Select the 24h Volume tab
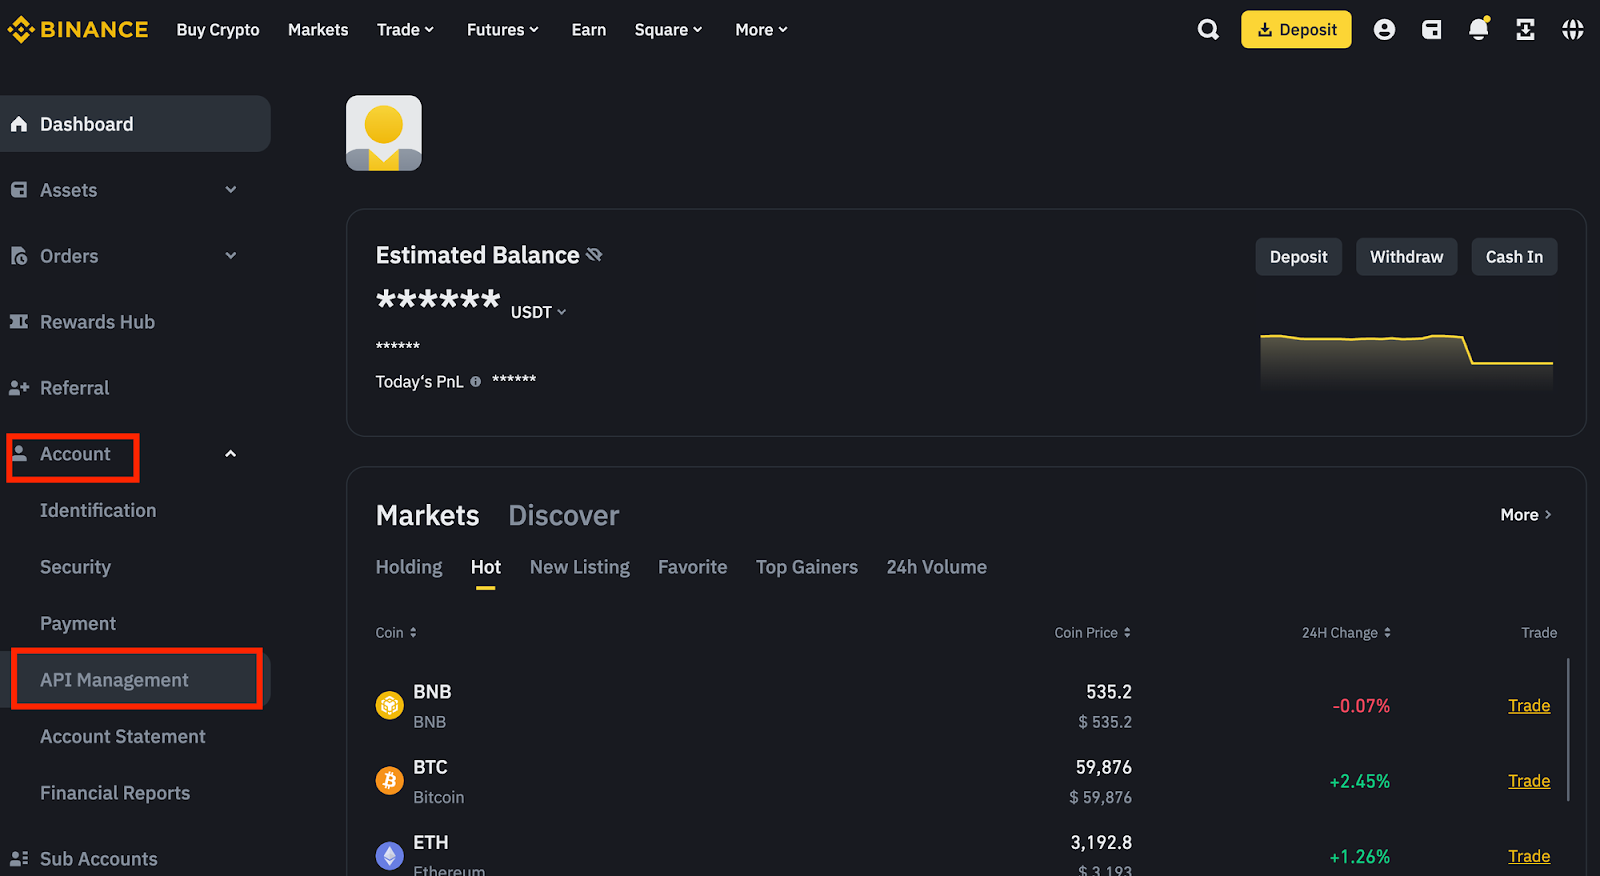1600x876 pixels. (x=937, y=567)
